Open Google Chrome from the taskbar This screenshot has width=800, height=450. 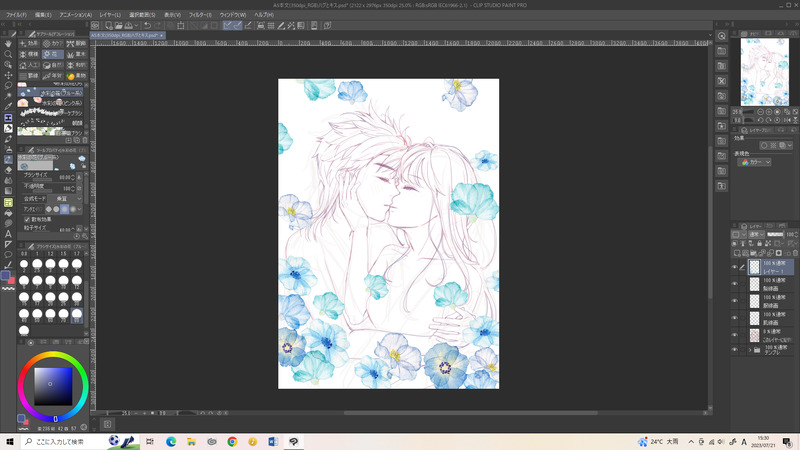coord(232,441)
